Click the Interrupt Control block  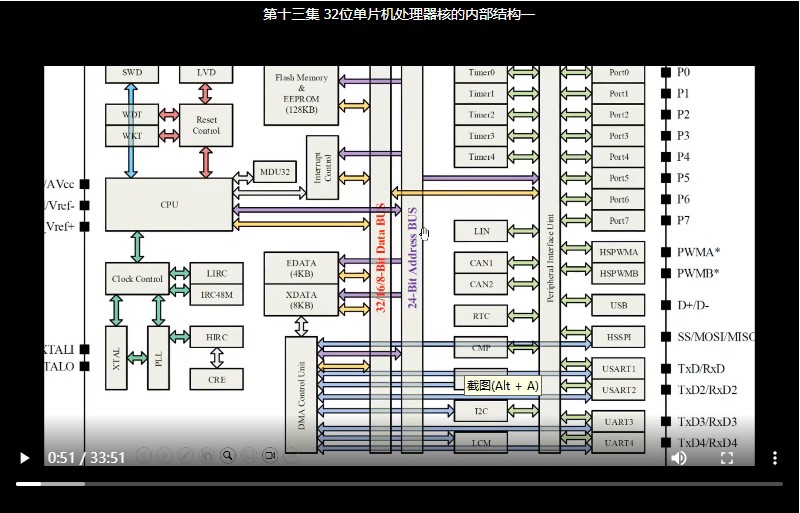322,167
